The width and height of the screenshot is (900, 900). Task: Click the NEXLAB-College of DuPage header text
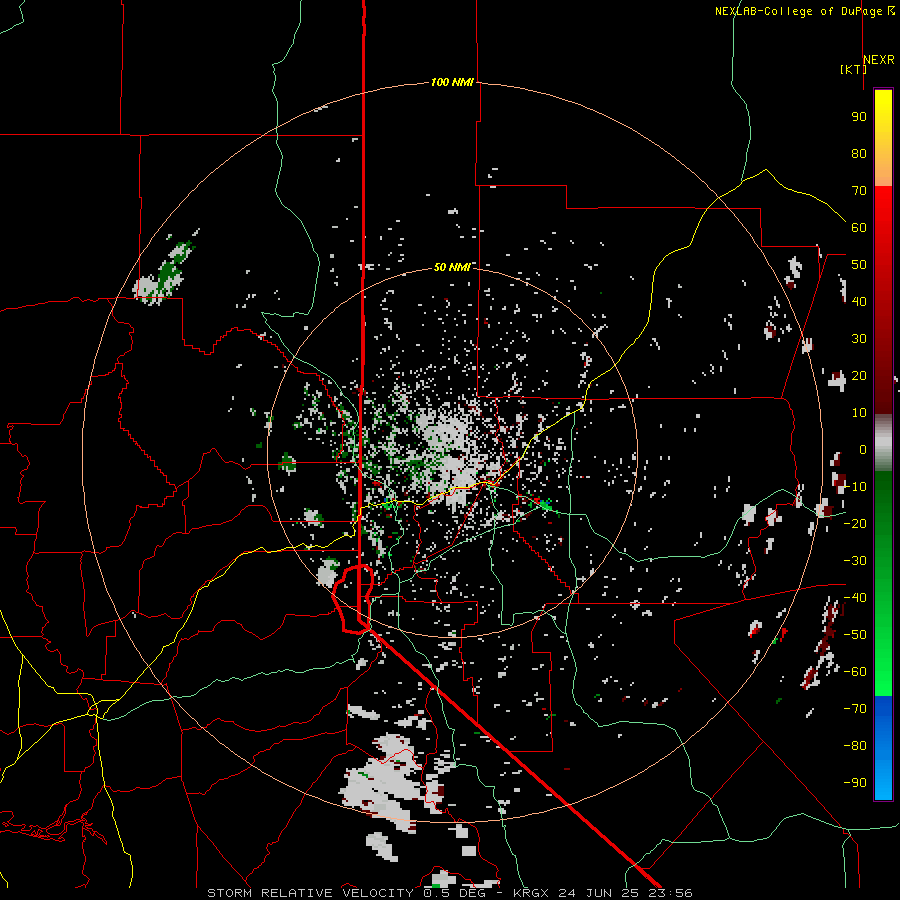804,11
